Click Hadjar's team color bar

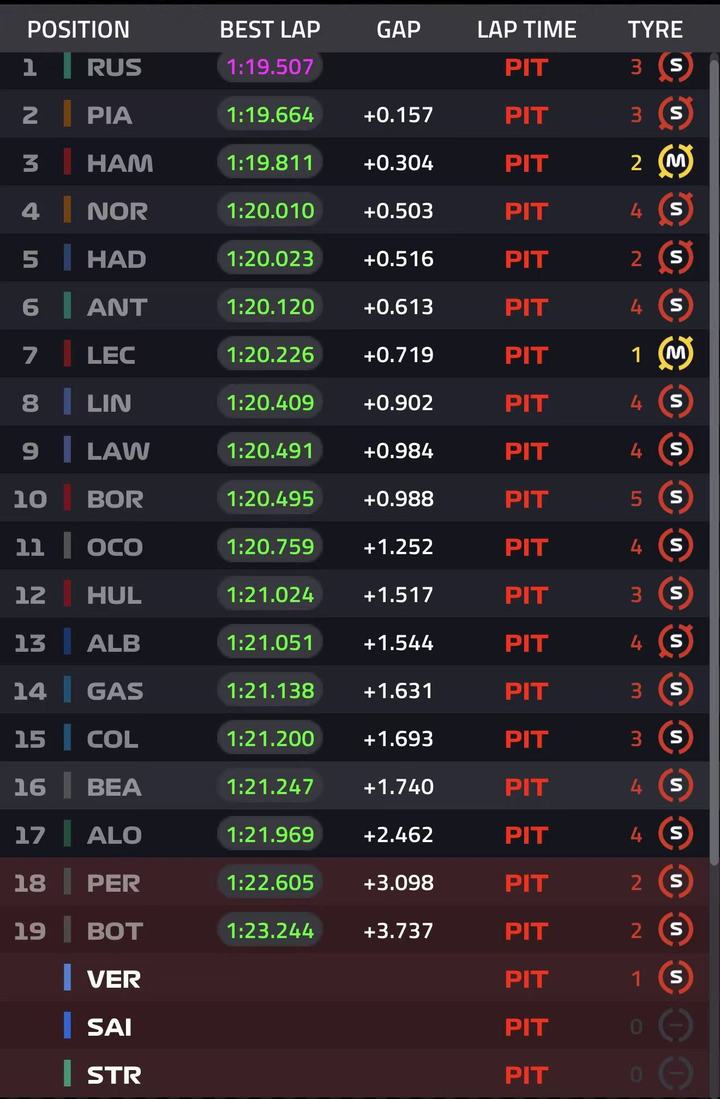point(67,259)
